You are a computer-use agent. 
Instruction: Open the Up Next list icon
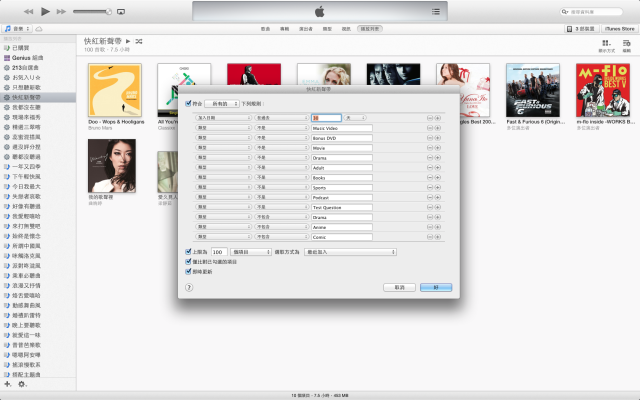point(436,11)
